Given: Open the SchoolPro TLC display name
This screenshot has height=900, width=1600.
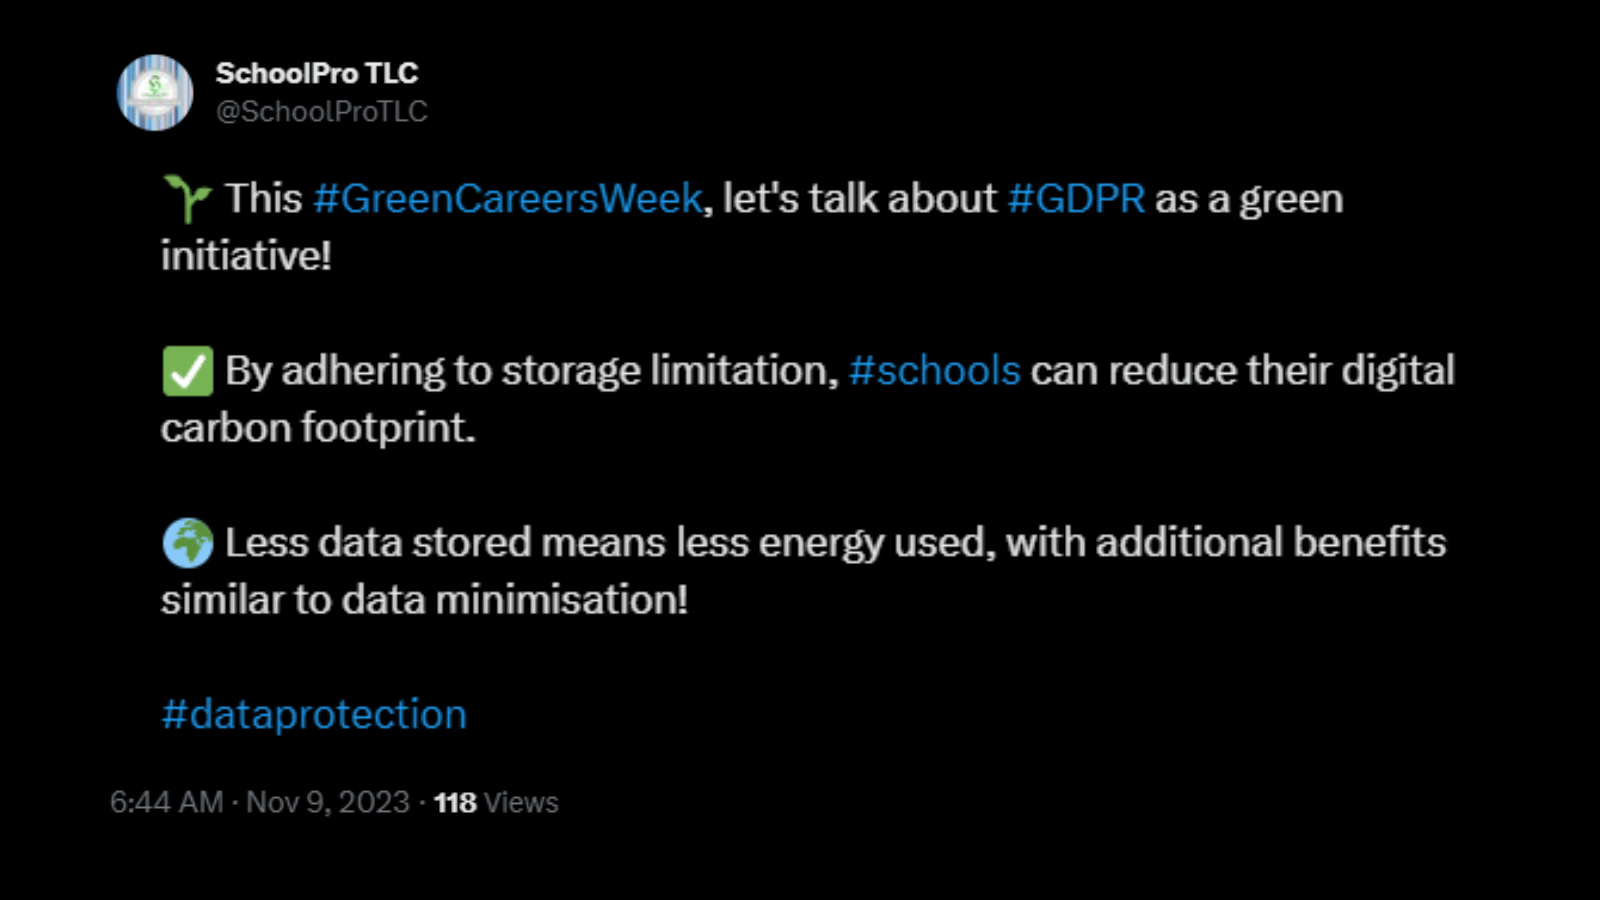Looking at the screenshot, I should point(316,73).
